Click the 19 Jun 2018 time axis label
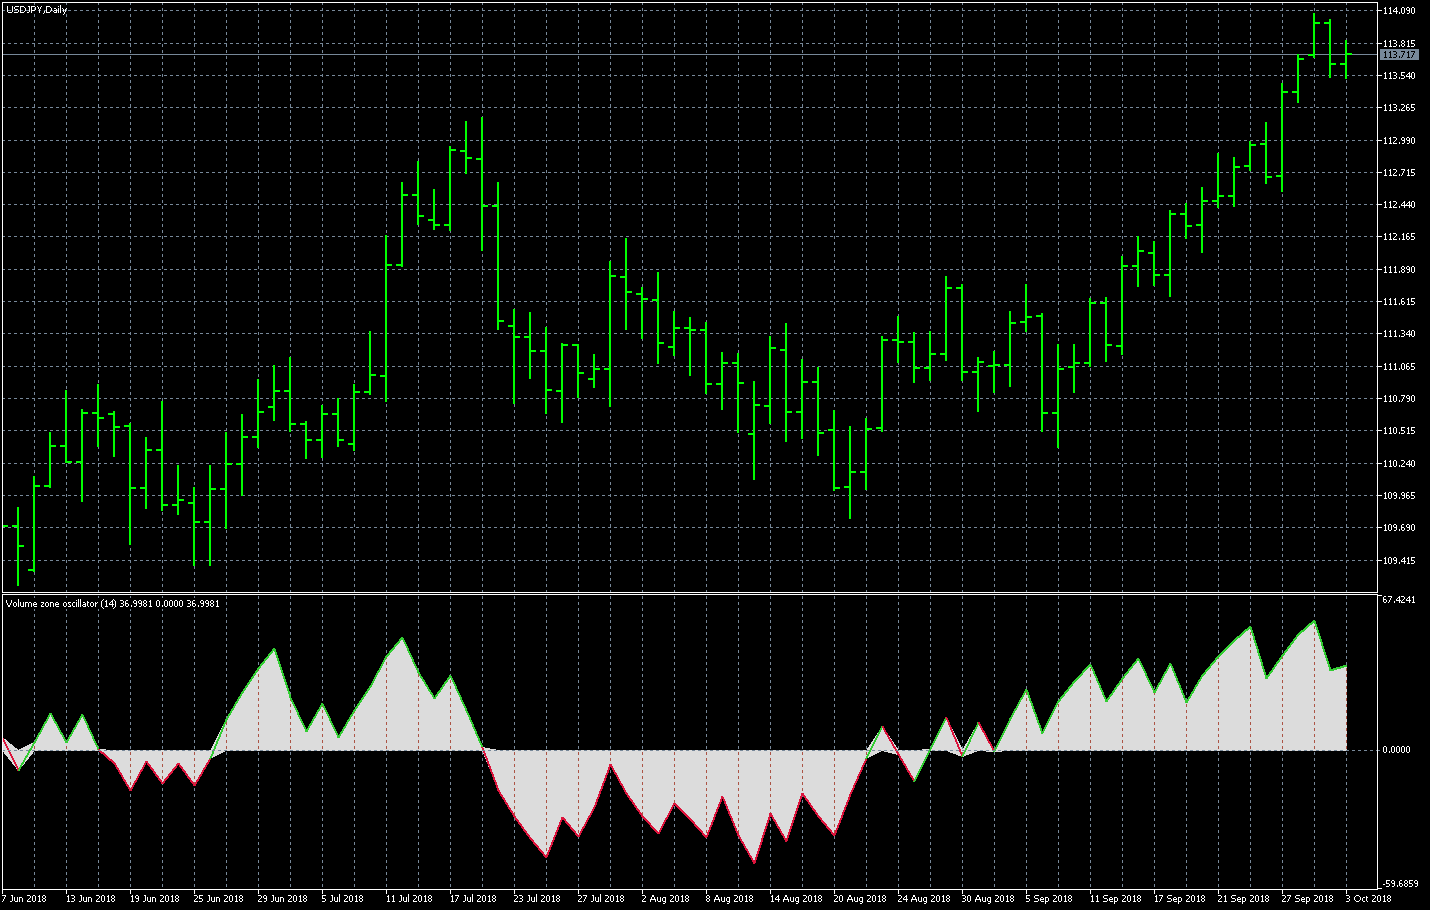The image size is (1430, 910). [x=155, y=898]
